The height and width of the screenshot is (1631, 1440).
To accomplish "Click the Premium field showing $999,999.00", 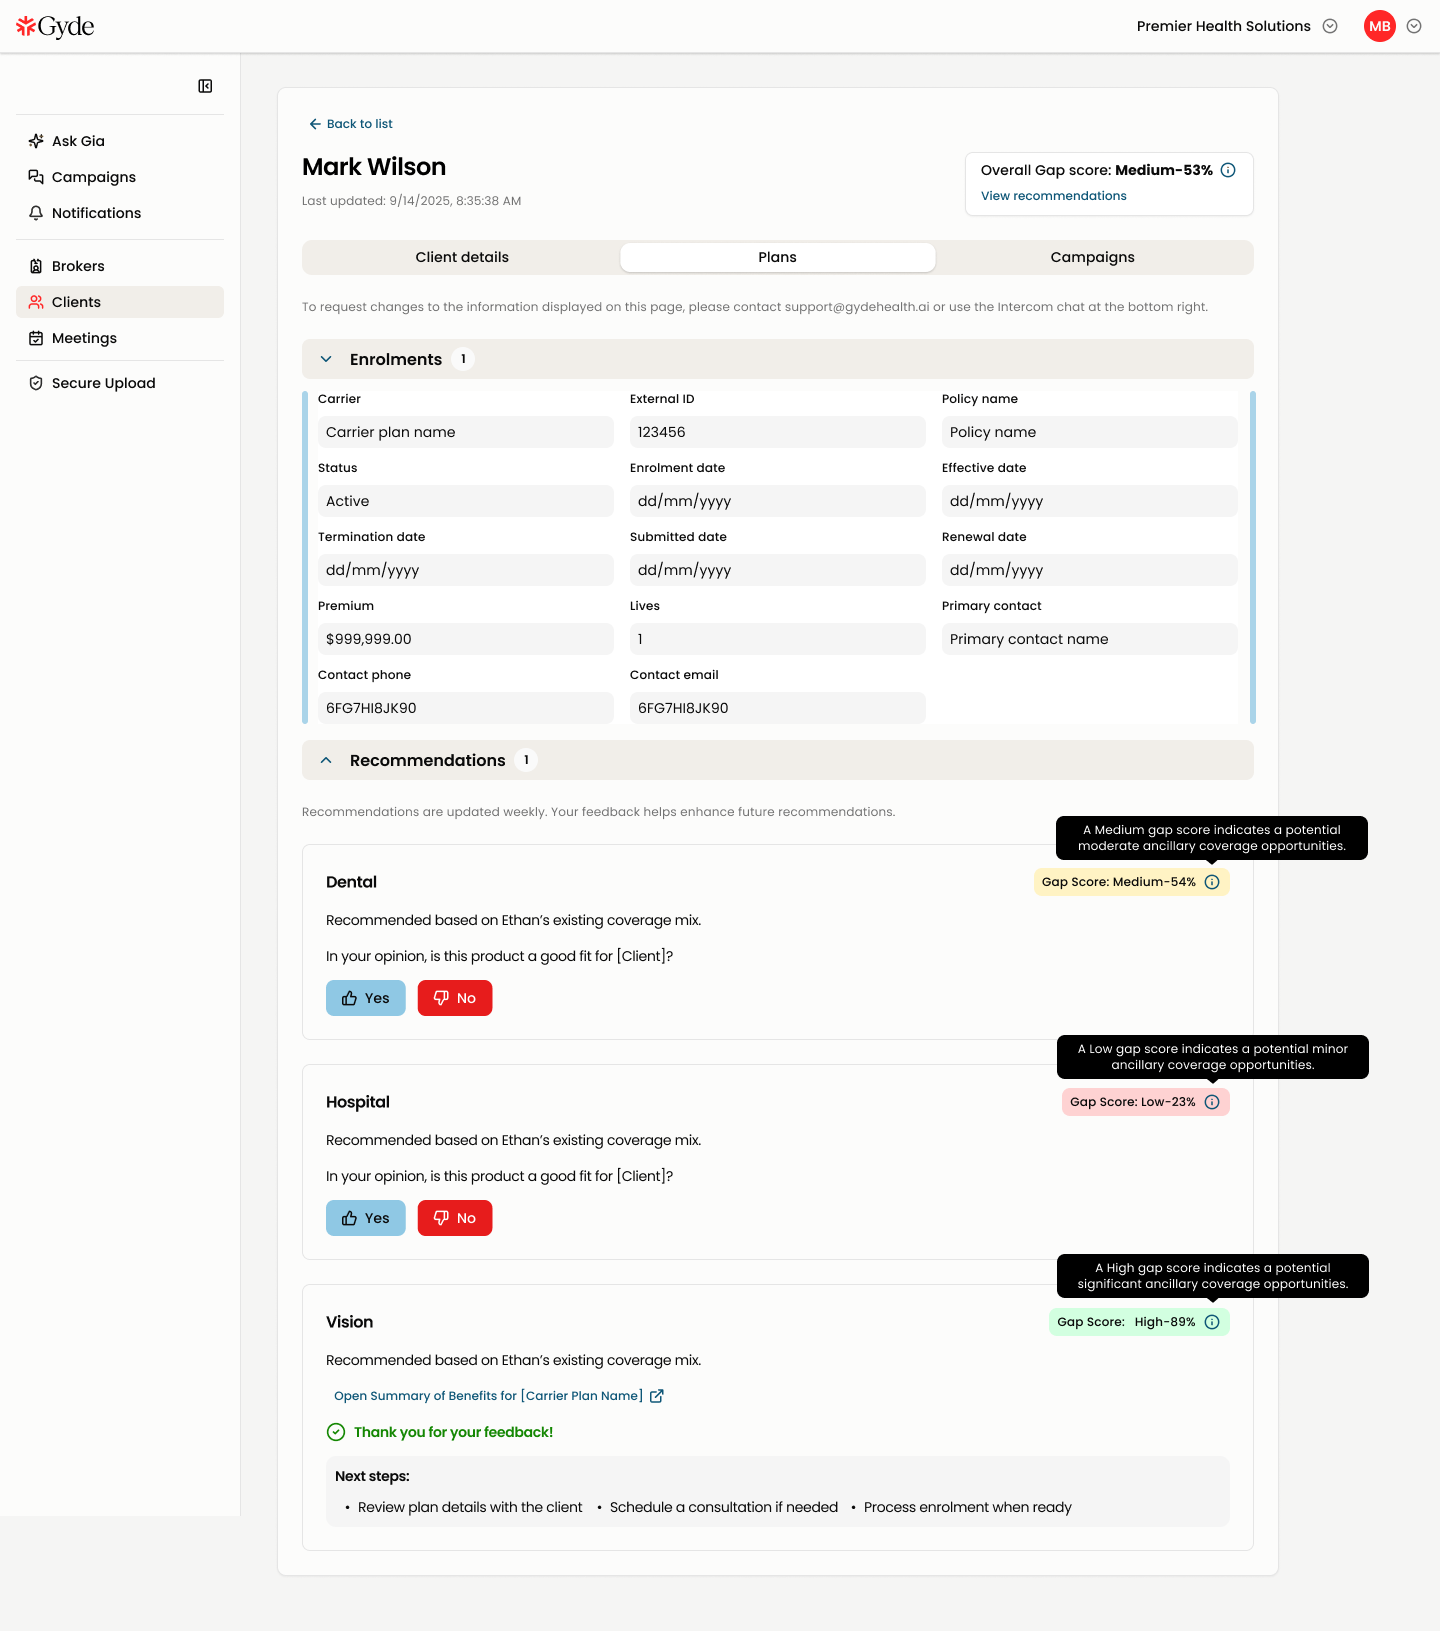I will (x=466, y=639).
